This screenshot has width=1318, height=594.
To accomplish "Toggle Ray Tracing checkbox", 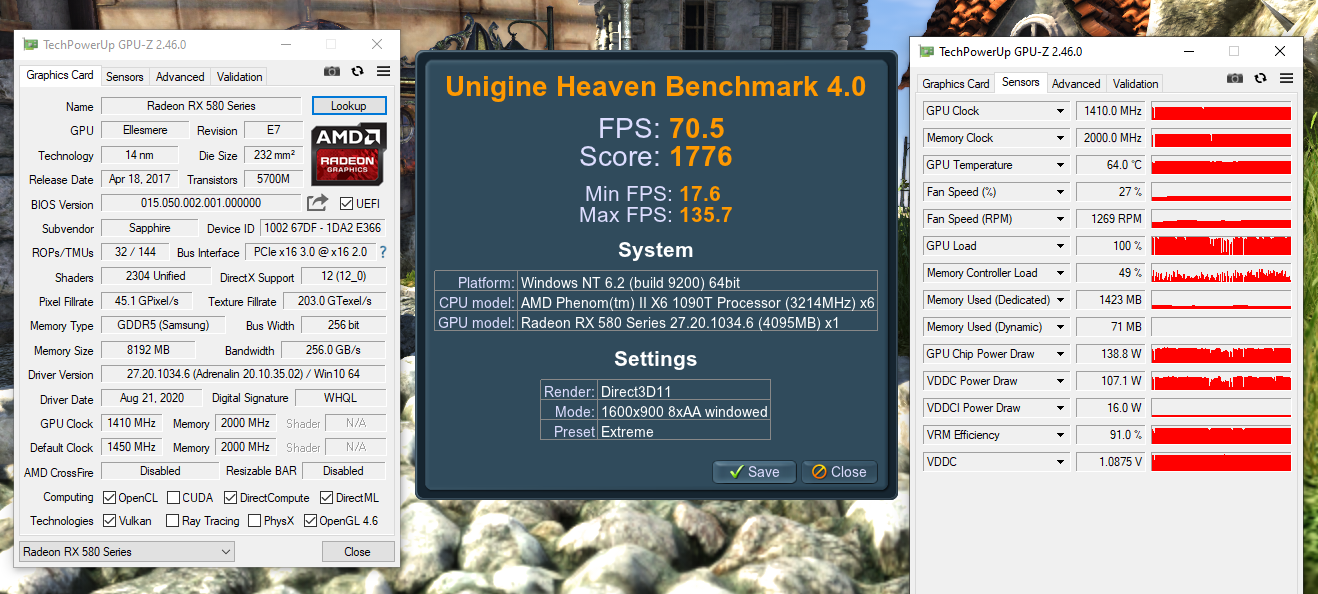I will (173, 521).
